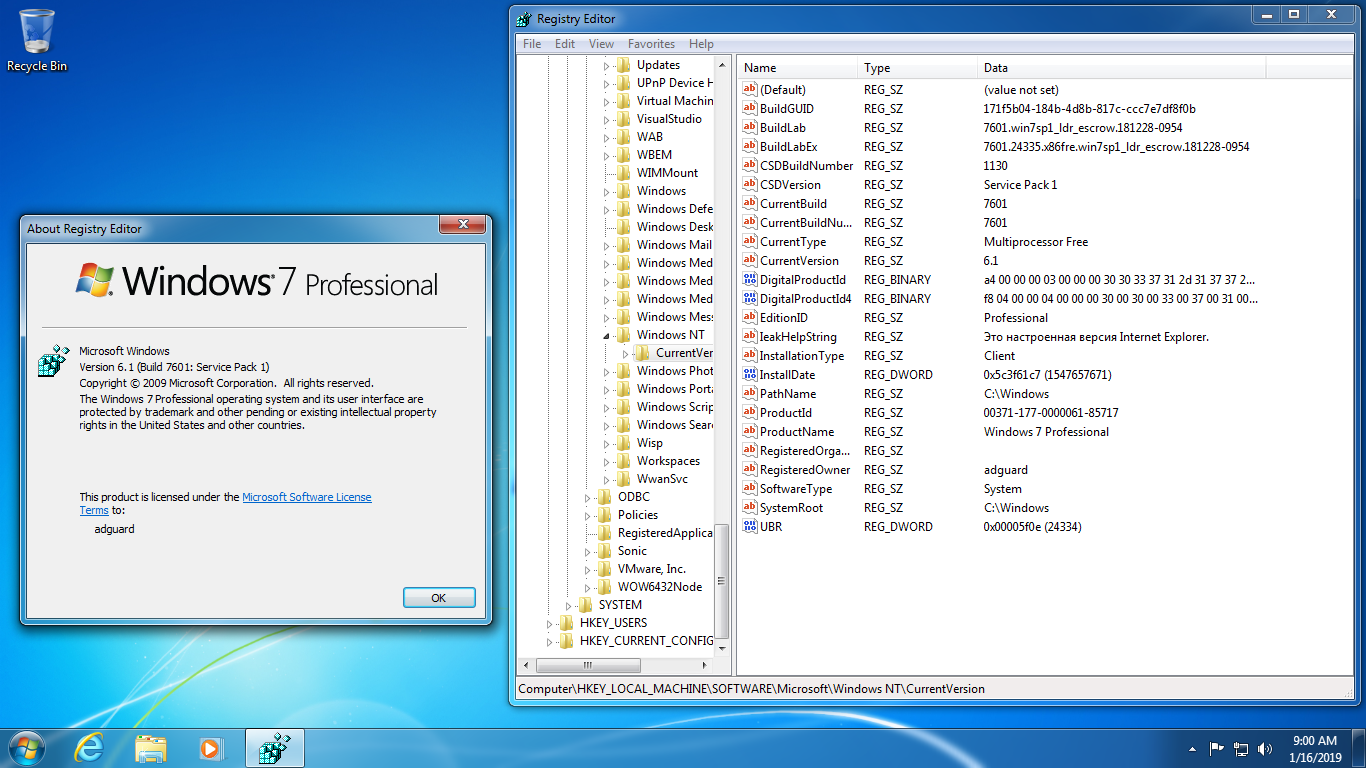Click the string icon of (Default) value
1366x768 pixels.
(x=749, y=89)
